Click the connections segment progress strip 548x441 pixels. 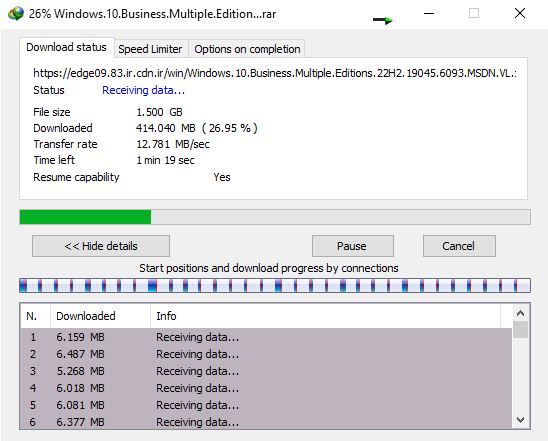click(x=275, y=285)
